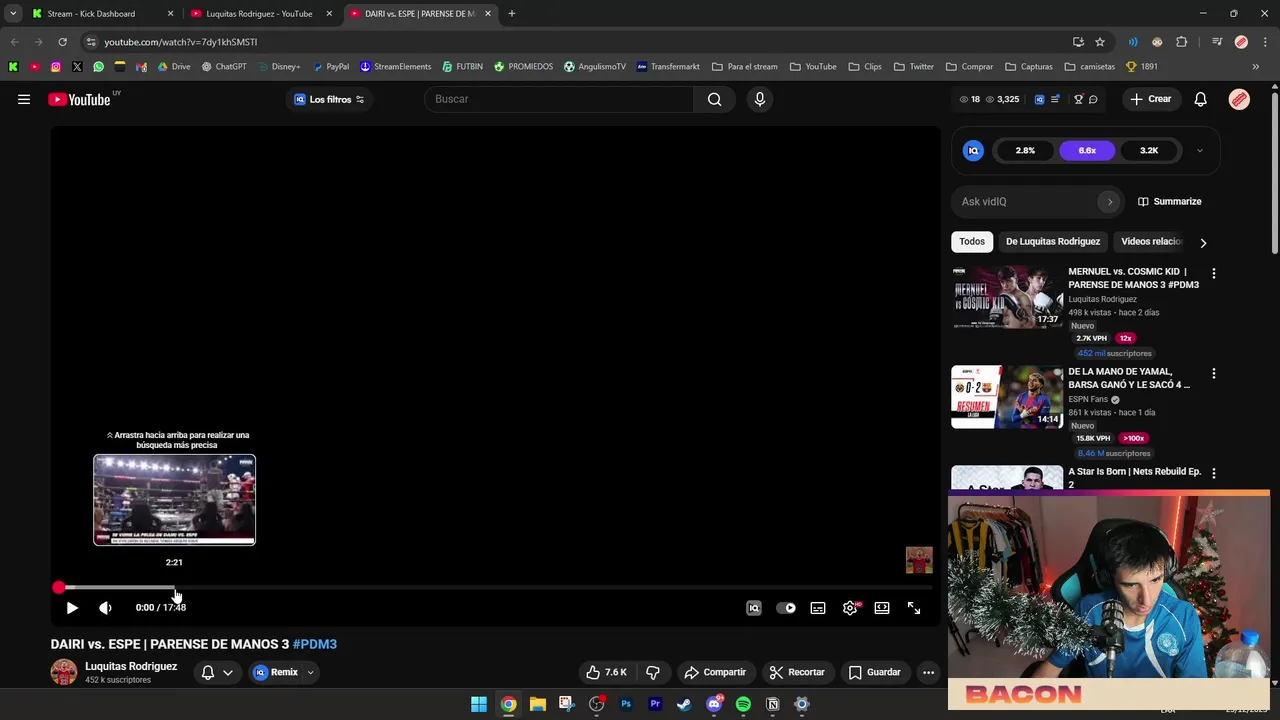1280x720 pixels.
Task: Dislike the video
Action: click(x=653, y=672)
